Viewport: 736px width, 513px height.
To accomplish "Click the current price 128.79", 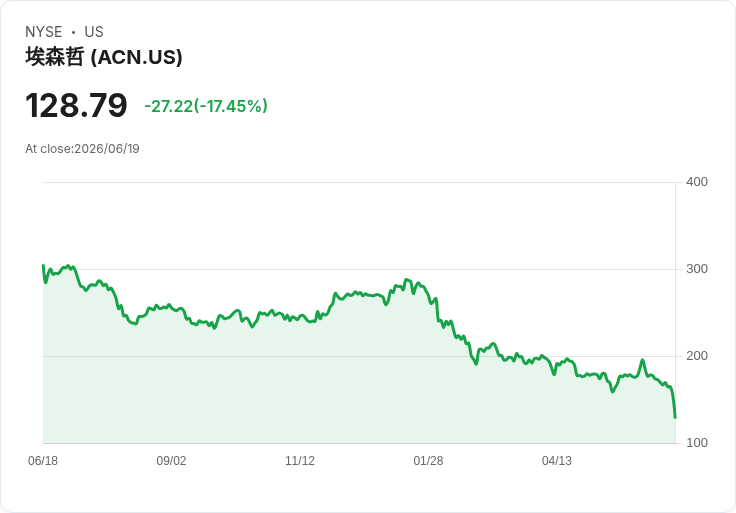I will pos(76,105).
